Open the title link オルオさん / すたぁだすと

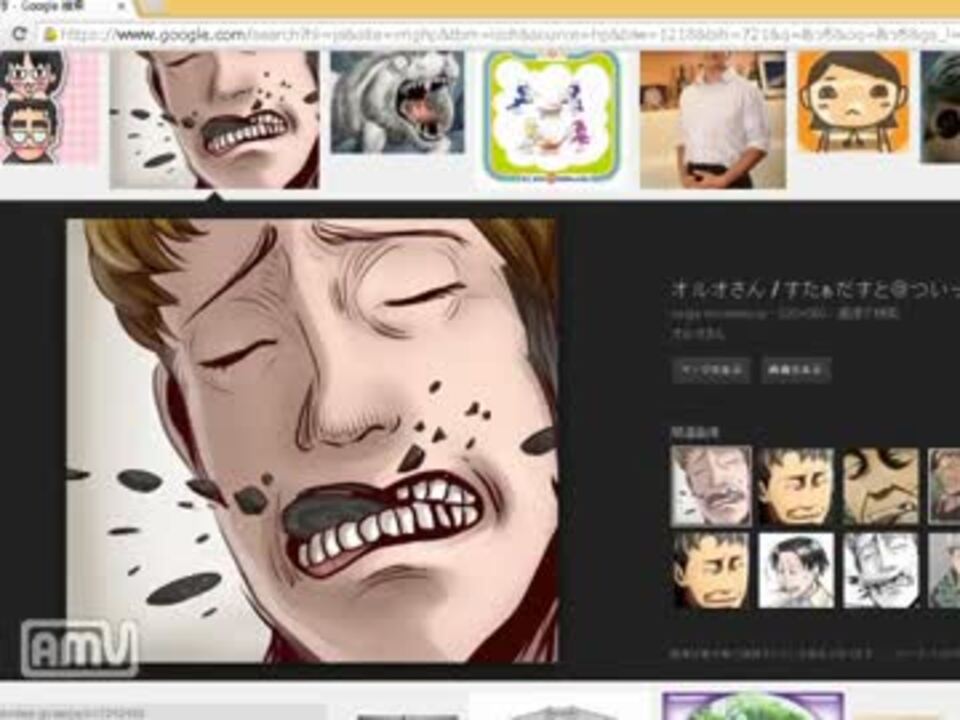click(x=816, y=289)
